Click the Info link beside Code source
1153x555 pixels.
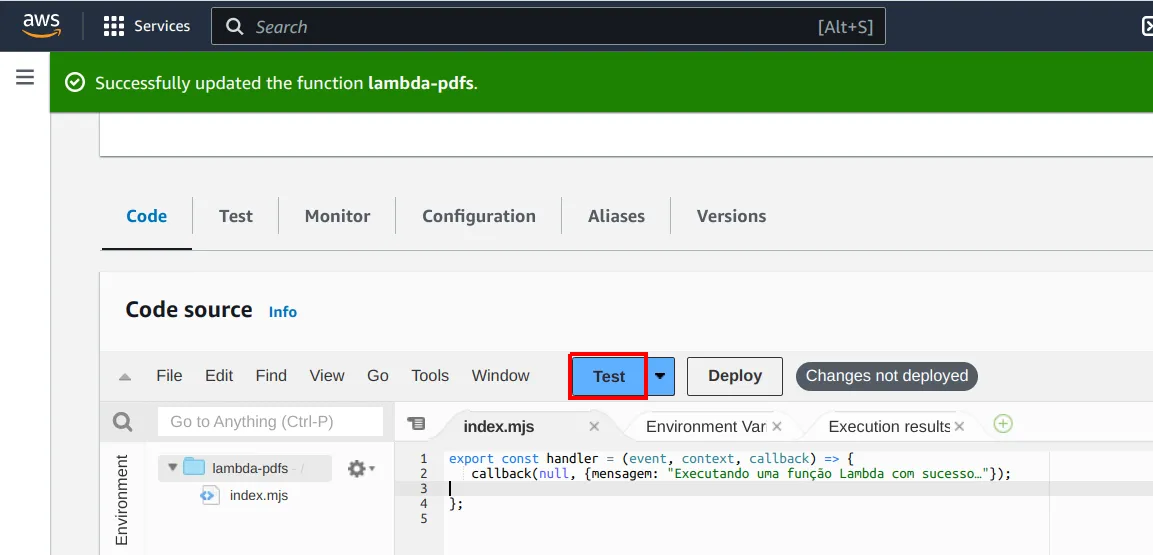tap(283, 312)
